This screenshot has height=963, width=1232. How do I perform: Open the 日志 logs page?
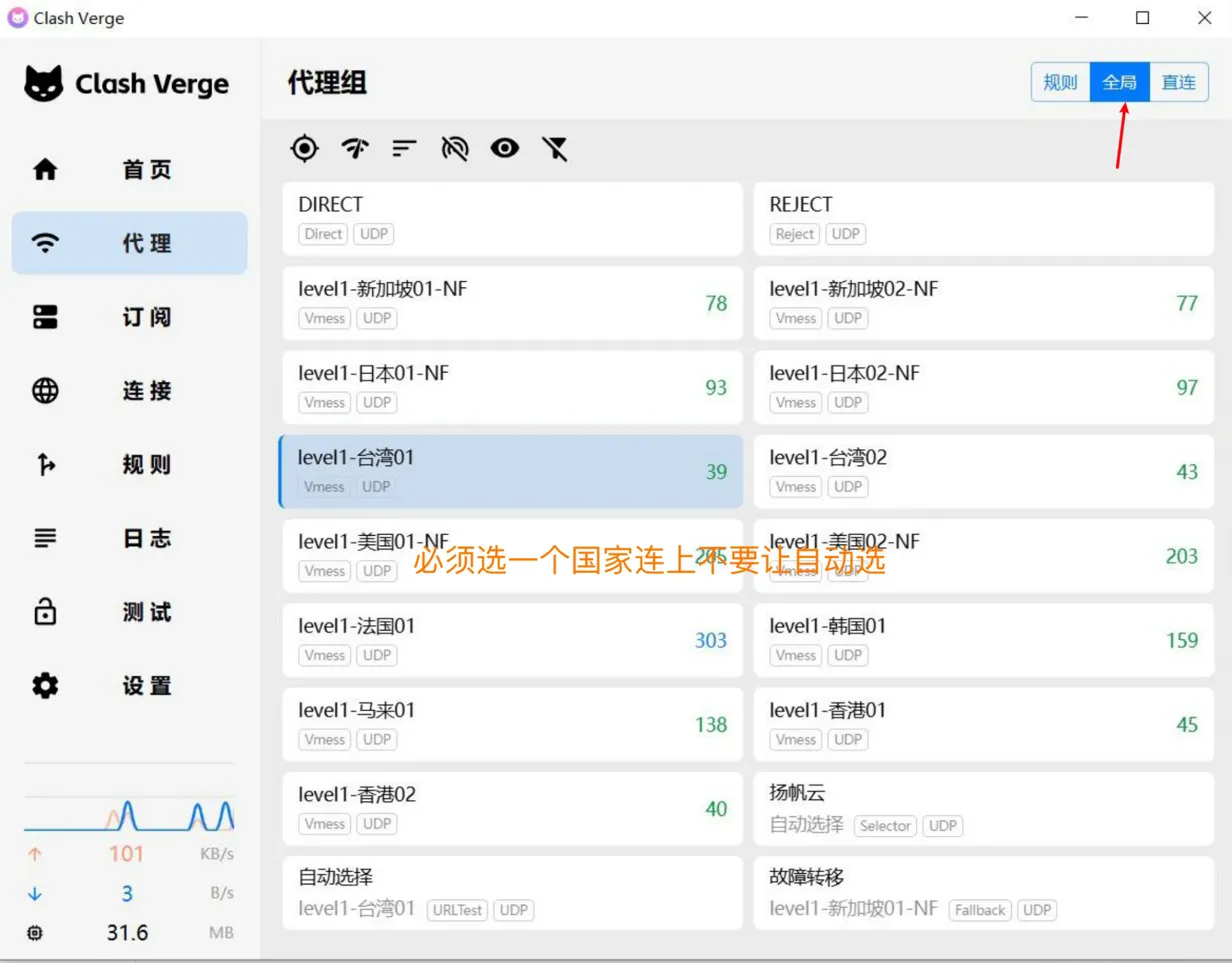(x=129, y=539)
